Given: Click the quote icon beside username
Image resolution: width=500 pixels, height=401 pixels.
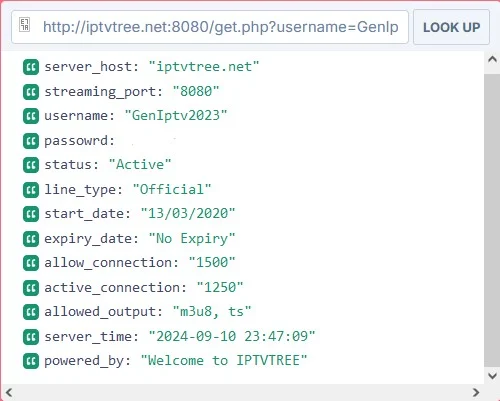Looking at the screenshot, I should tap(31, 116).
